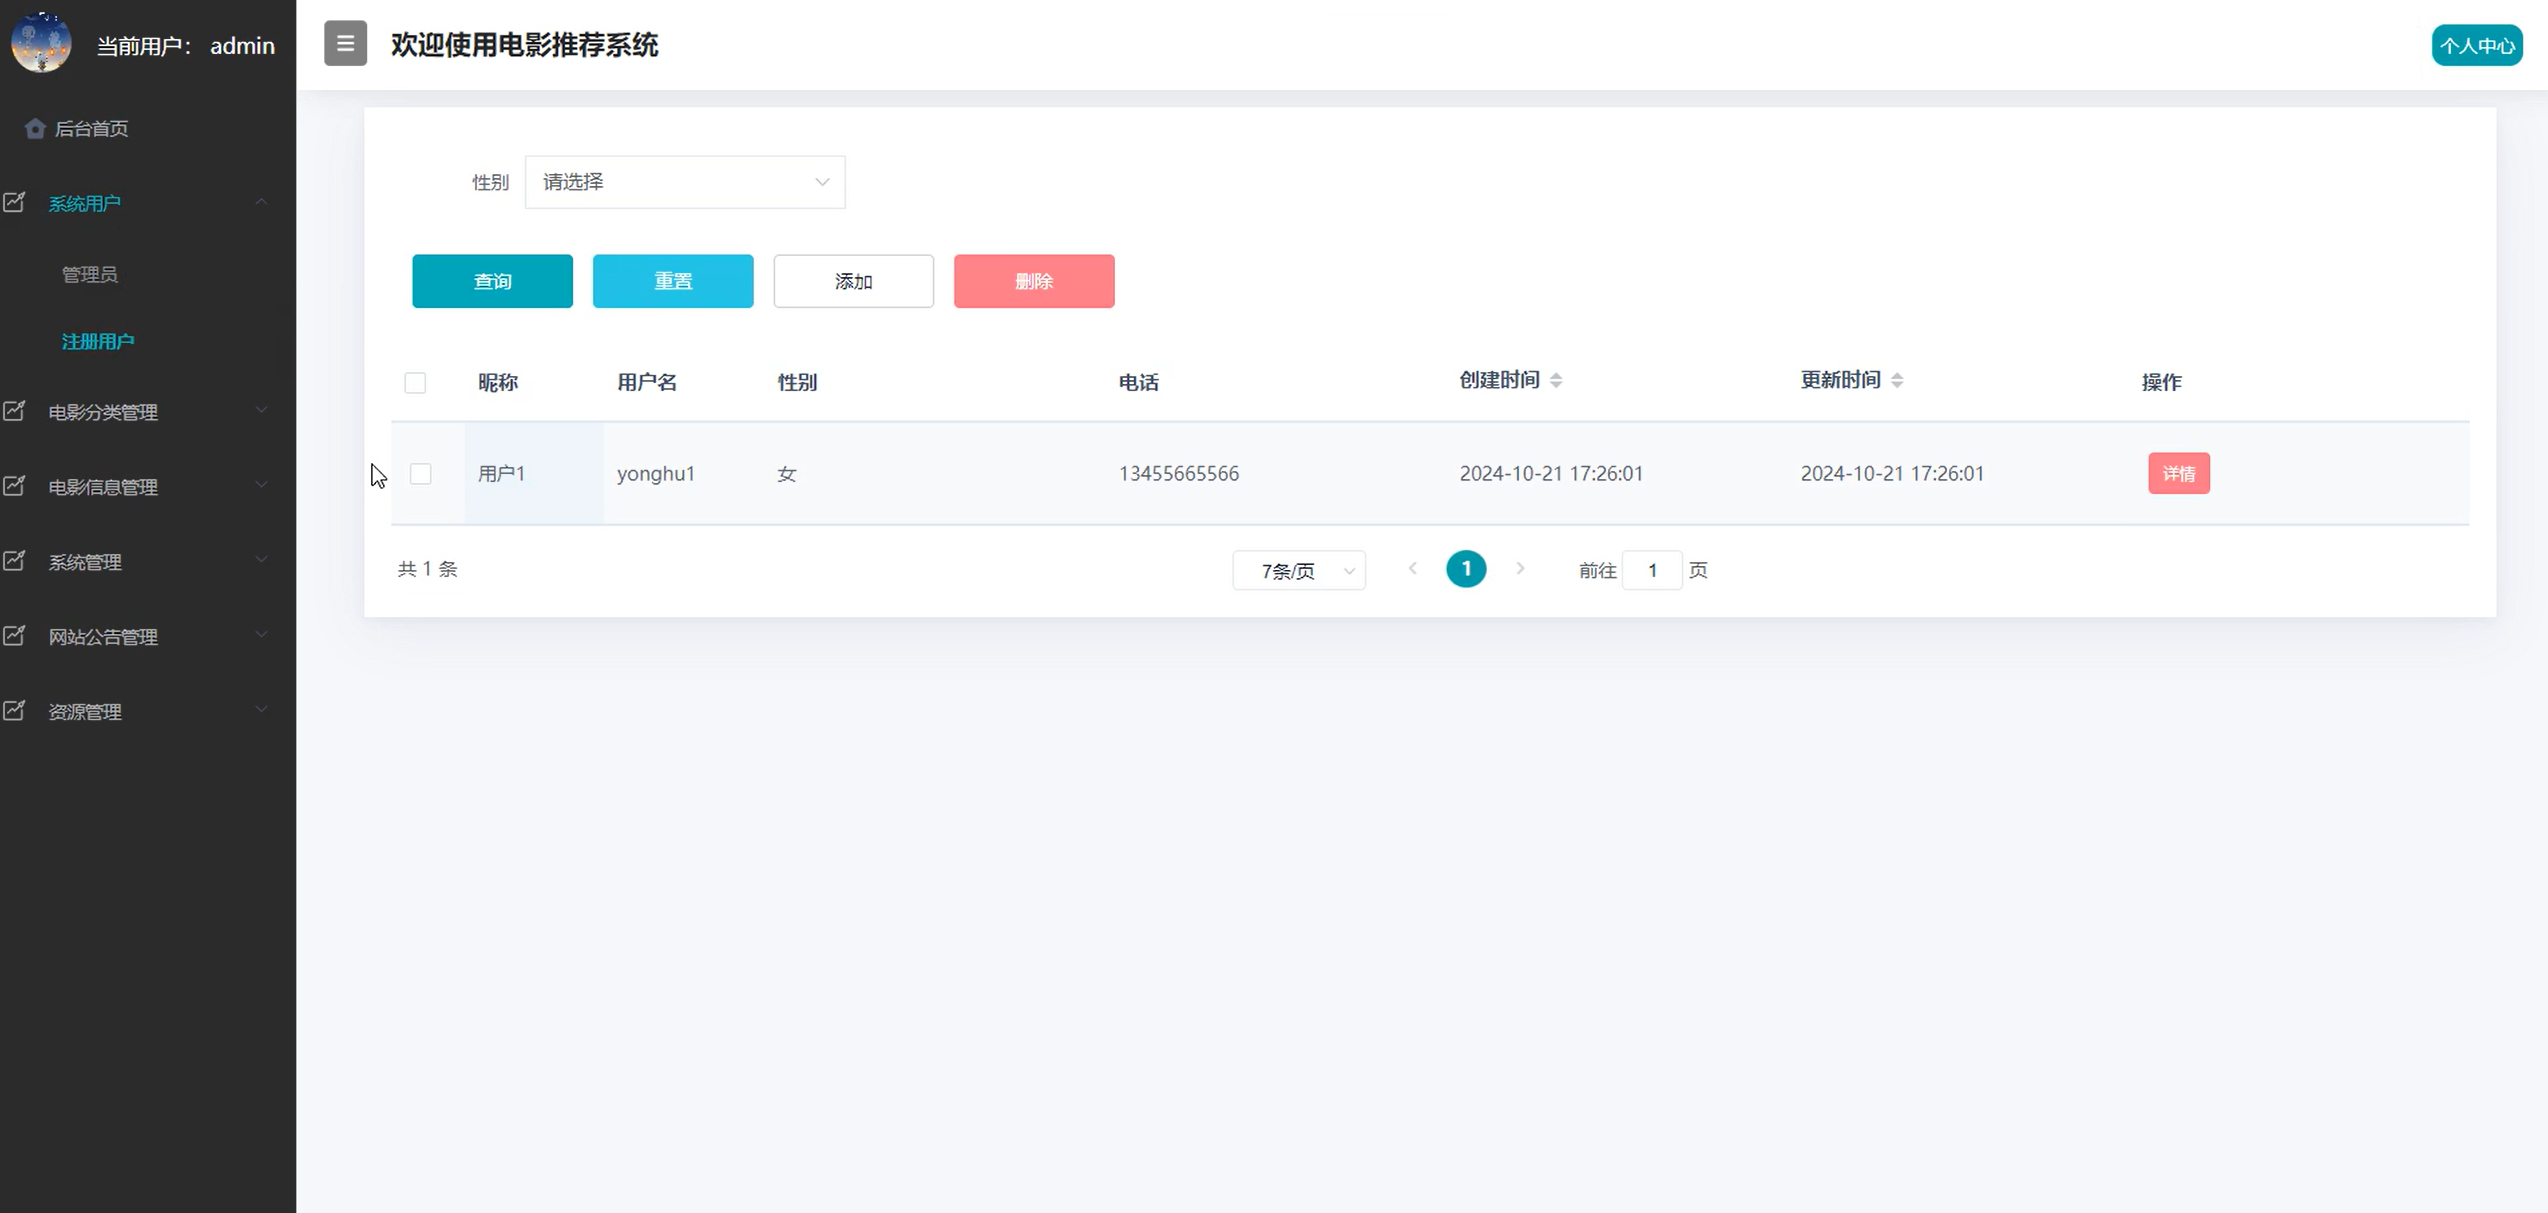Click the hamburger menu collapse icon
Image resolution: width=2548 pixels, height=1213 pixels.
(345, 43)
